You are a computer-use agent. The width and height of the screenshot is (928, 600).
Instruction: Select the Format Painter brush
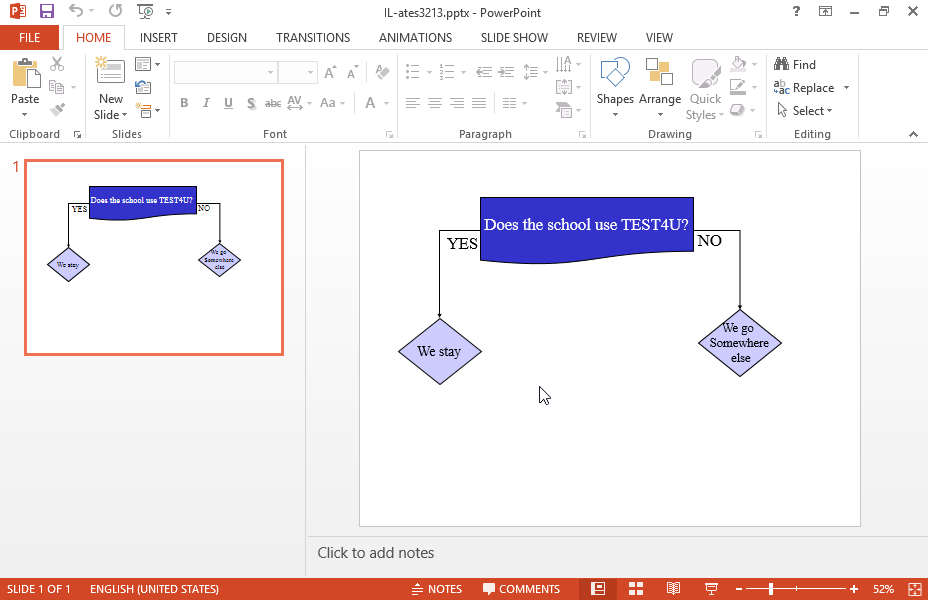click(x=57, y=109)
